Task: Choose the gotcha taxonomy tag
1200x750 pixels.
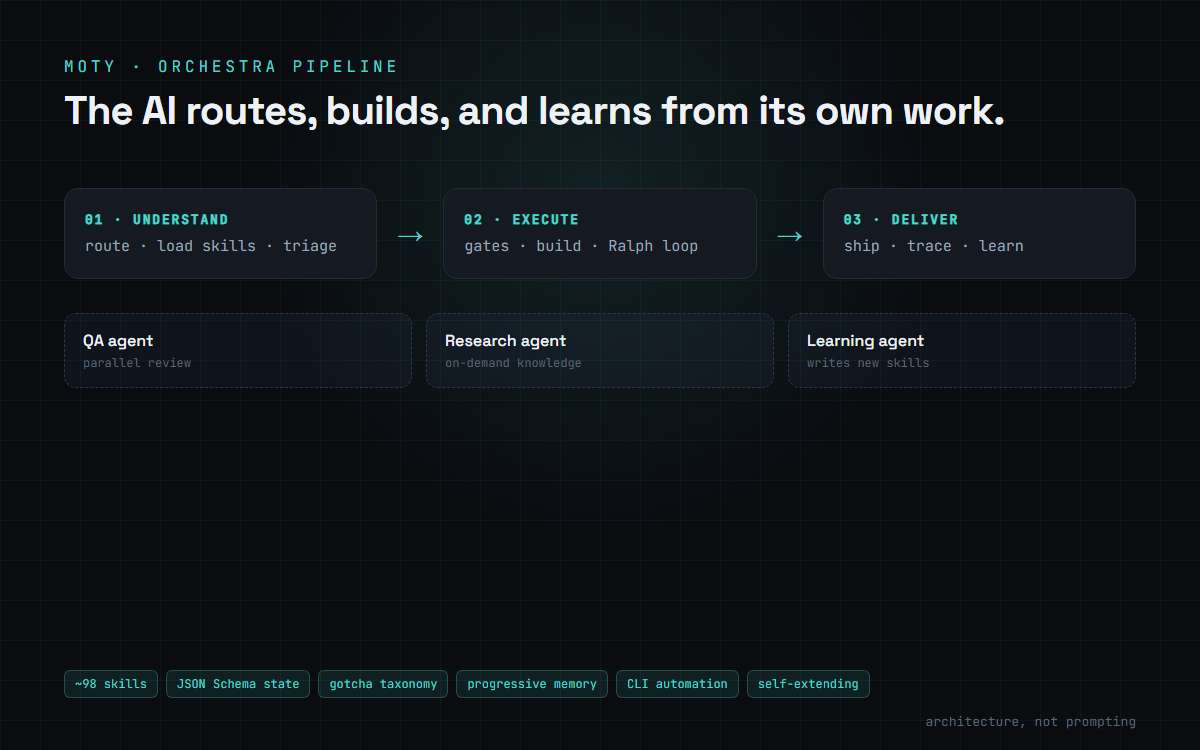Action: coord(383,684)
